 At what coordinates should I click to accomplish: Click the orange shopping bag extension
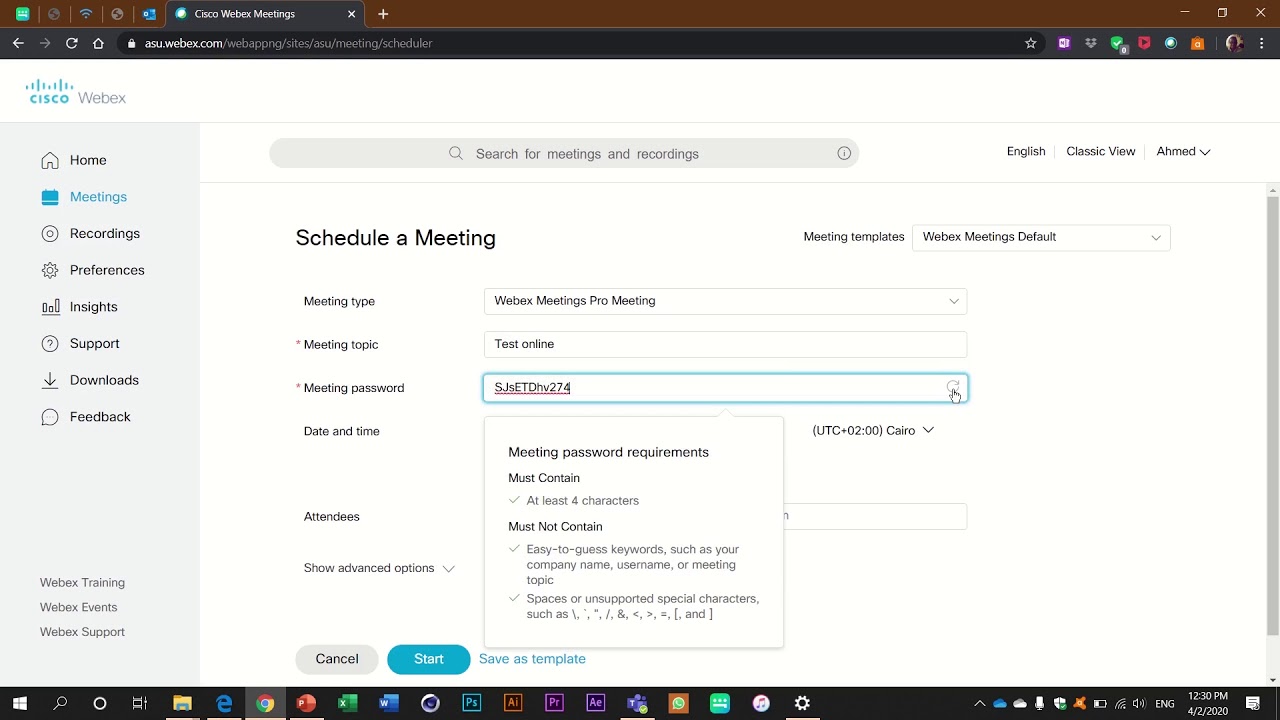point(1198,43)
